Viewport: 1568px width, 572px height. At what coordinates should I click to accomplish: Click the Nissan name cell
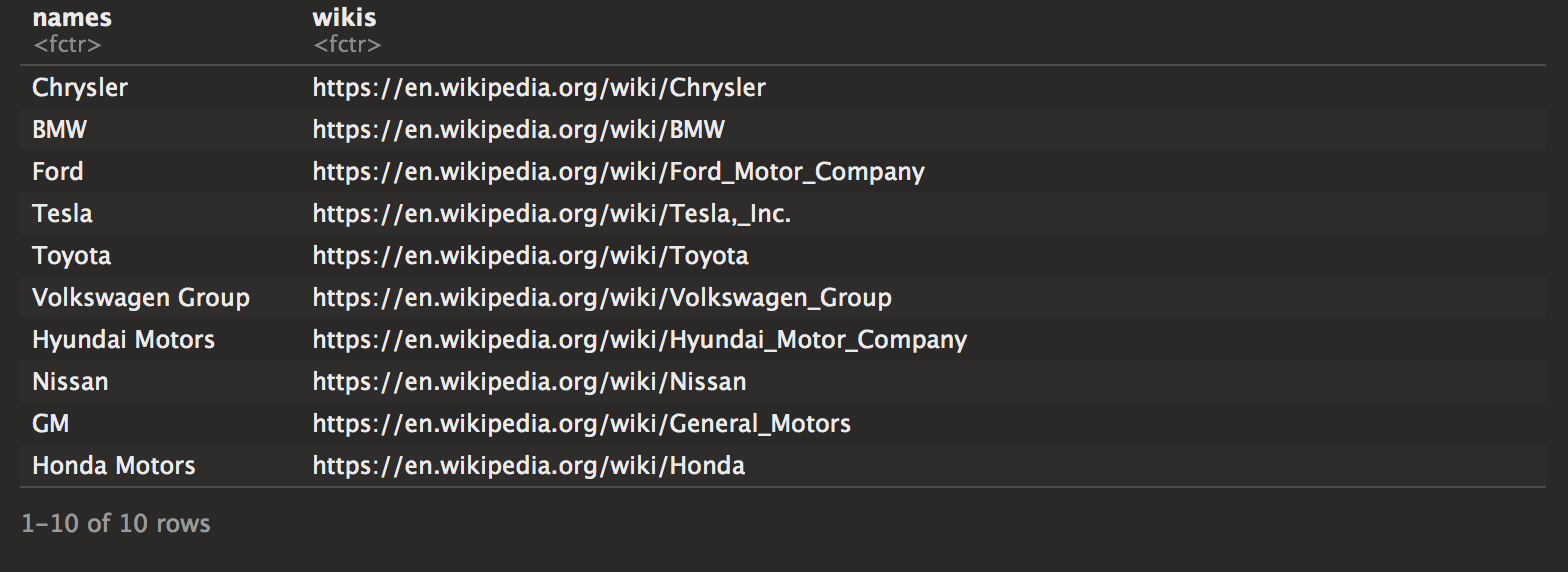[x=70, y=382]
